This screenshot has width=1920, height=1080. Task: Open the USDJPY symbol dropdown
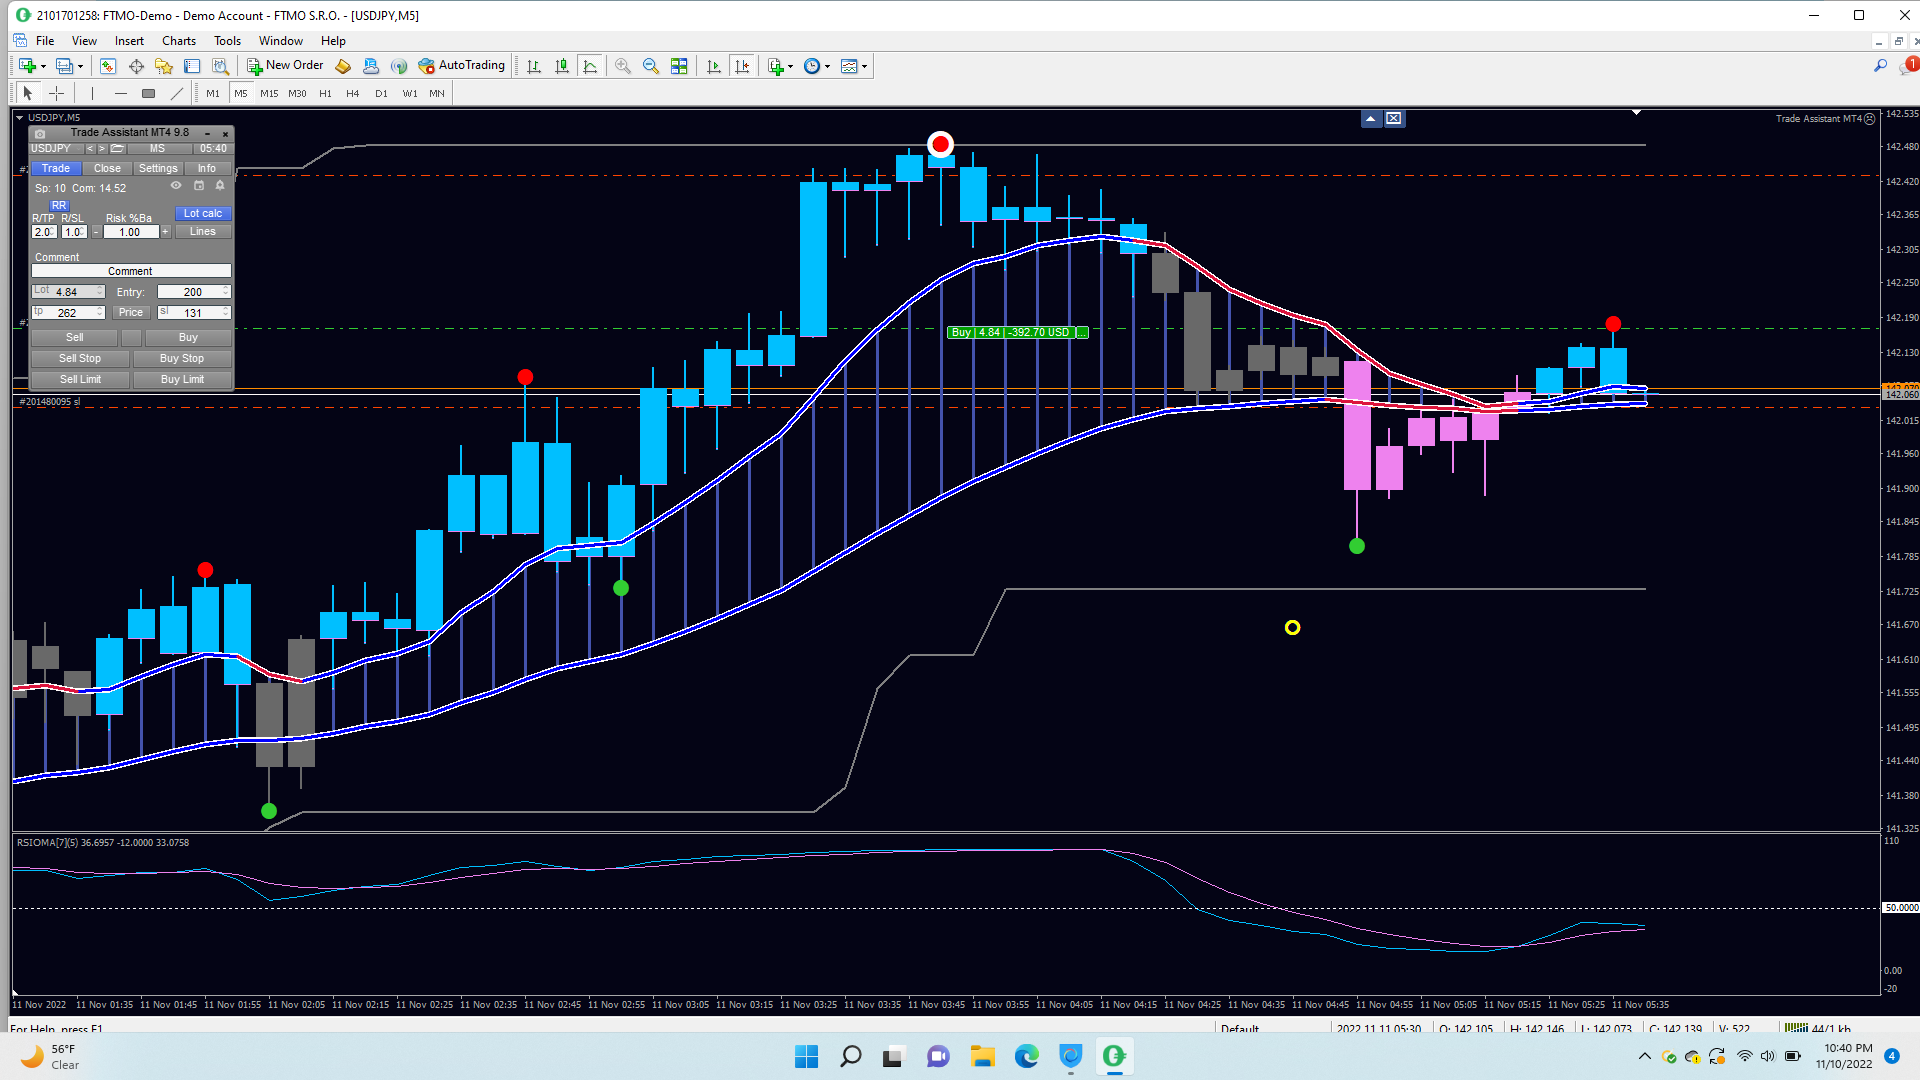(x=55, y=149)
